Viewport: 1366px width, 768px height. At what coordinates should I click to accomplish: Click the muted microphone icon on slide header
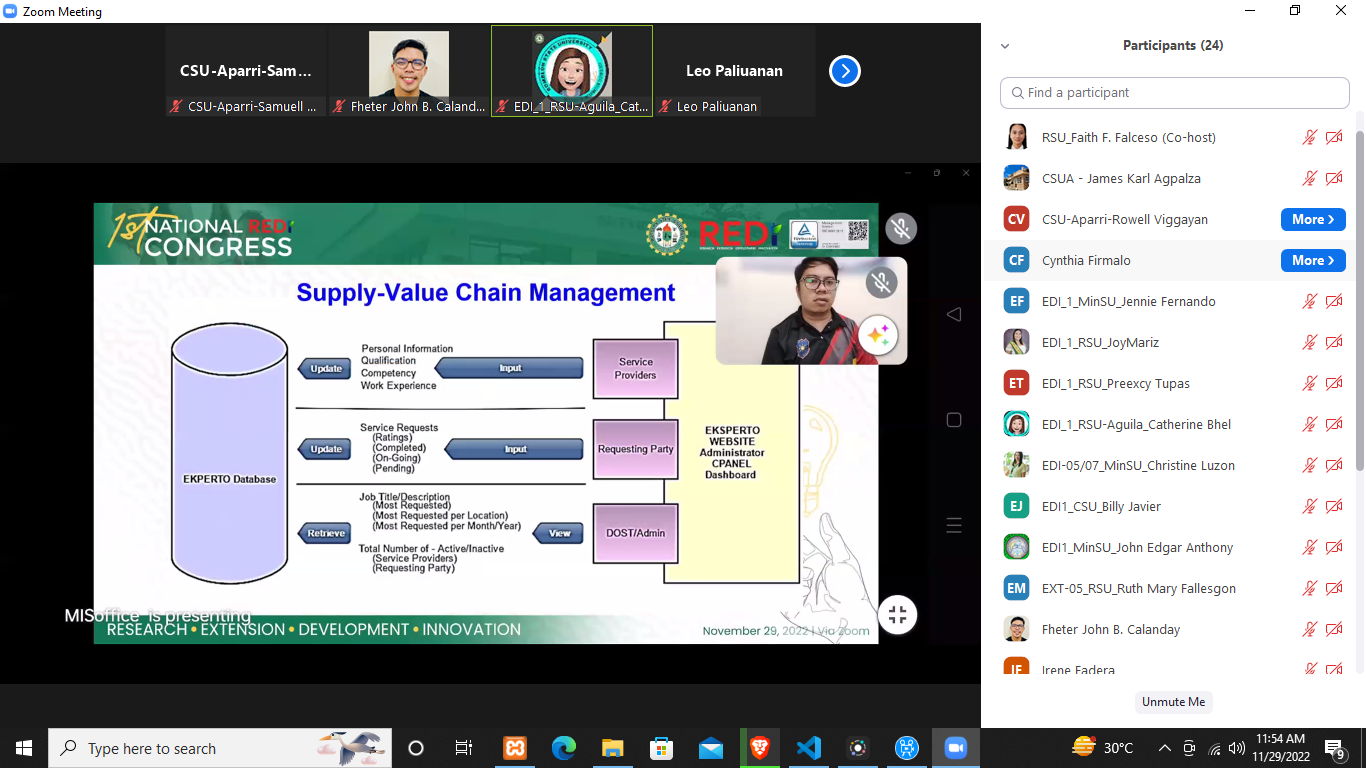tap(901, 229)
